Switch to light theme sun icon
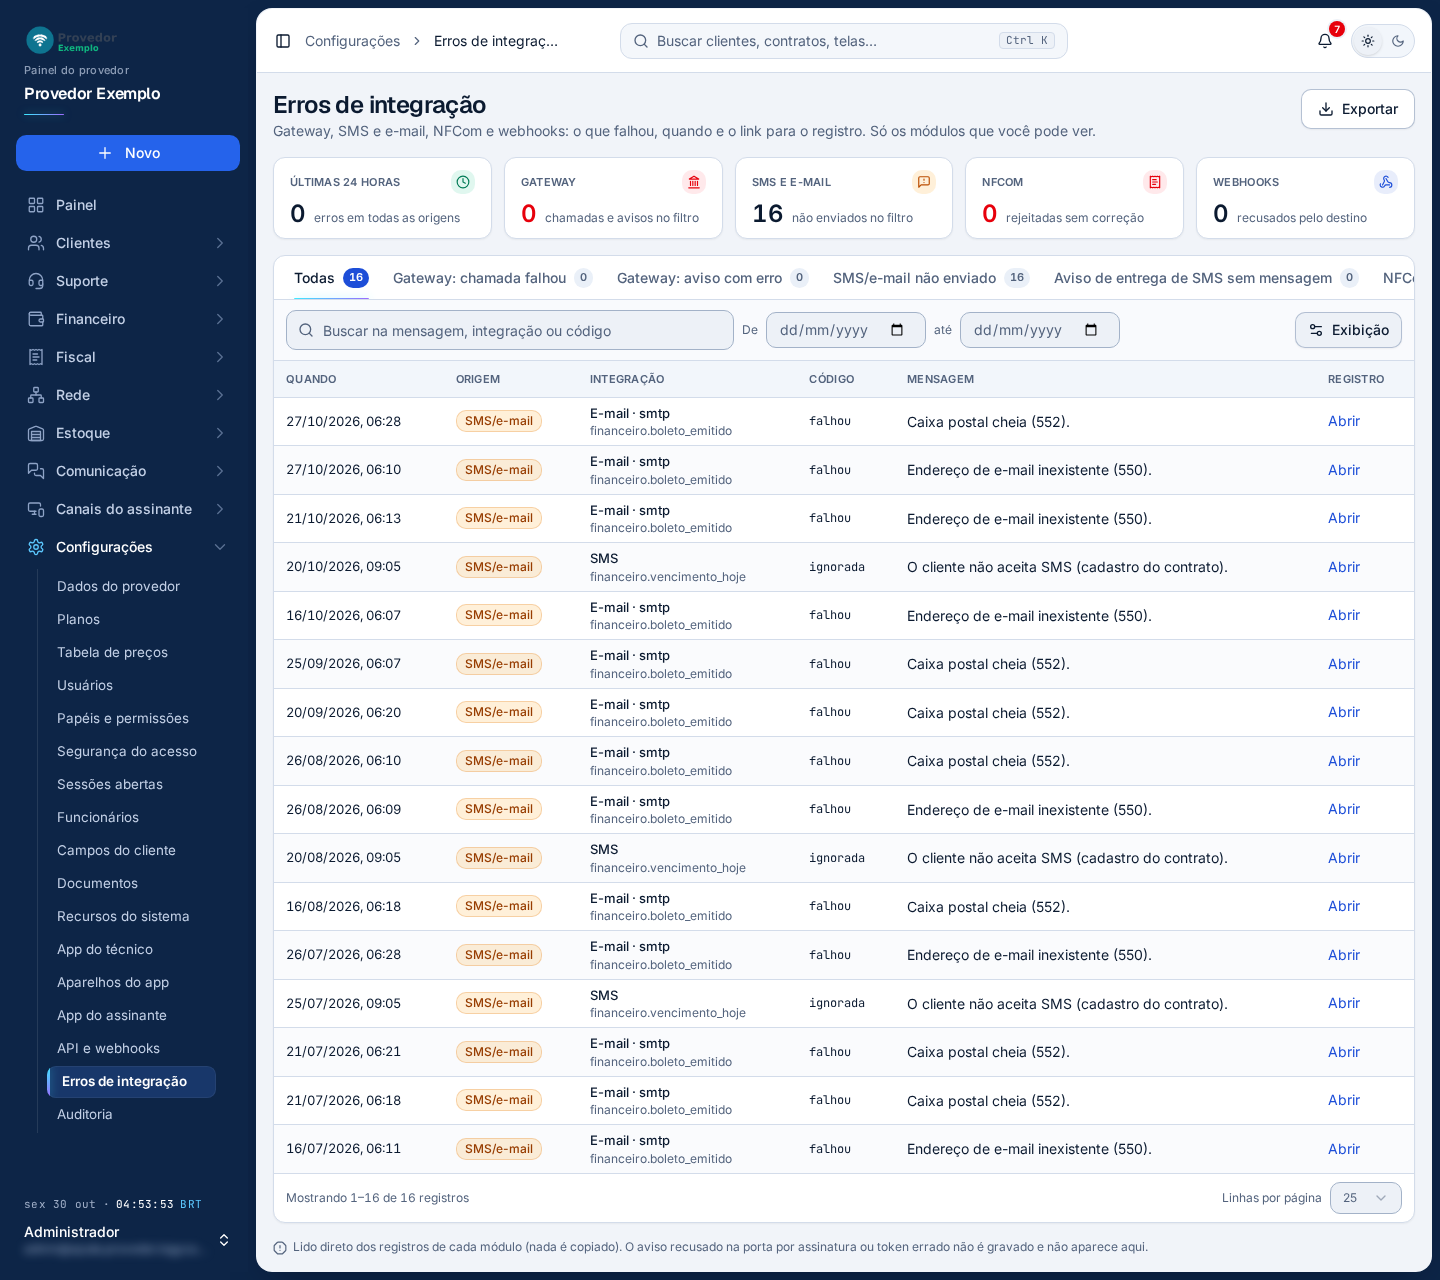The image size is (1440, 1280). click(x=1368, y=41)
